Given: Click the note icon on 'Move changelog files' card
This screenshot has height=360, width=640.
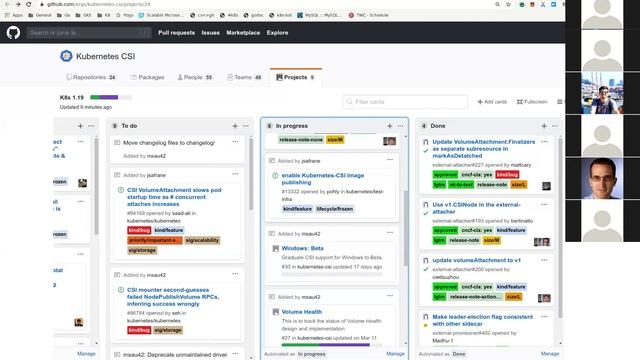Looking at the screenshot, I should [x=117, y=143].
